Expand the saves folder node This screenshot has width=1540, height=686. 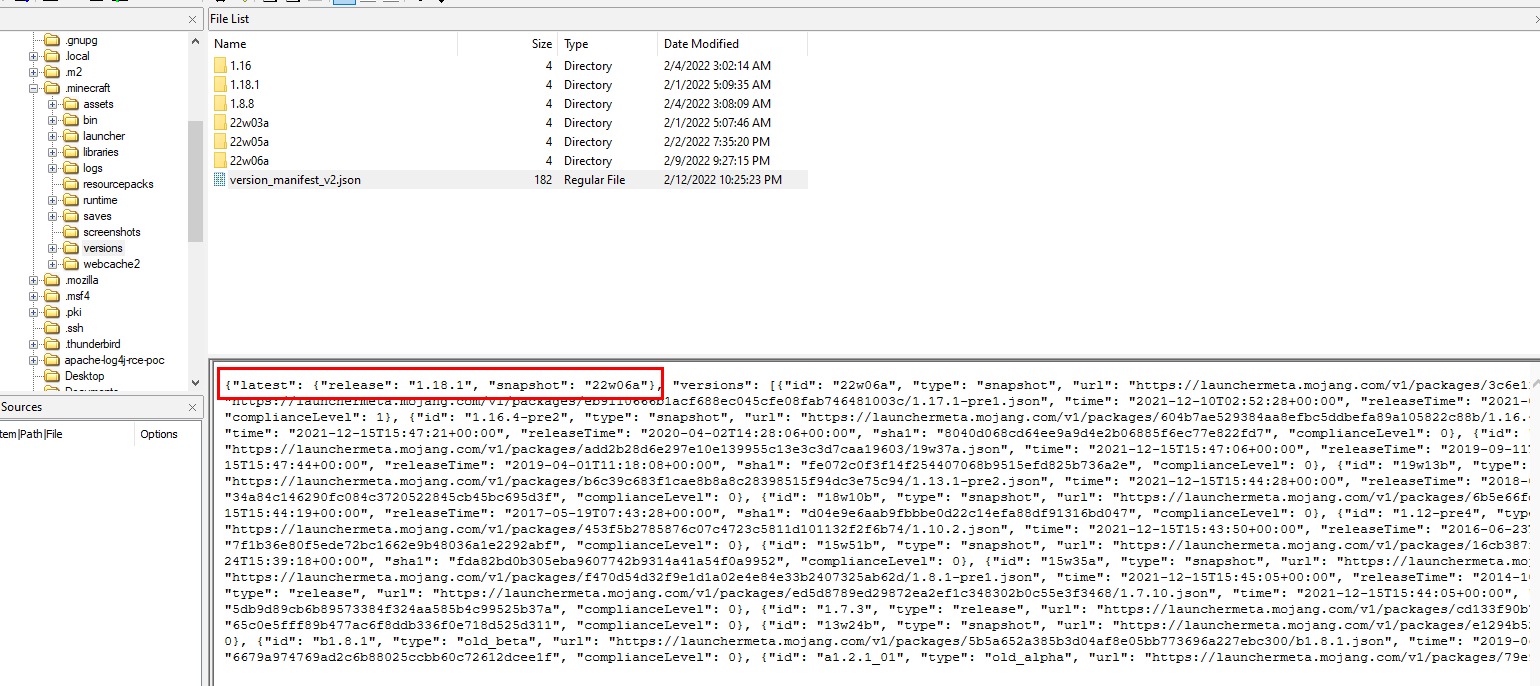(53, 216)
